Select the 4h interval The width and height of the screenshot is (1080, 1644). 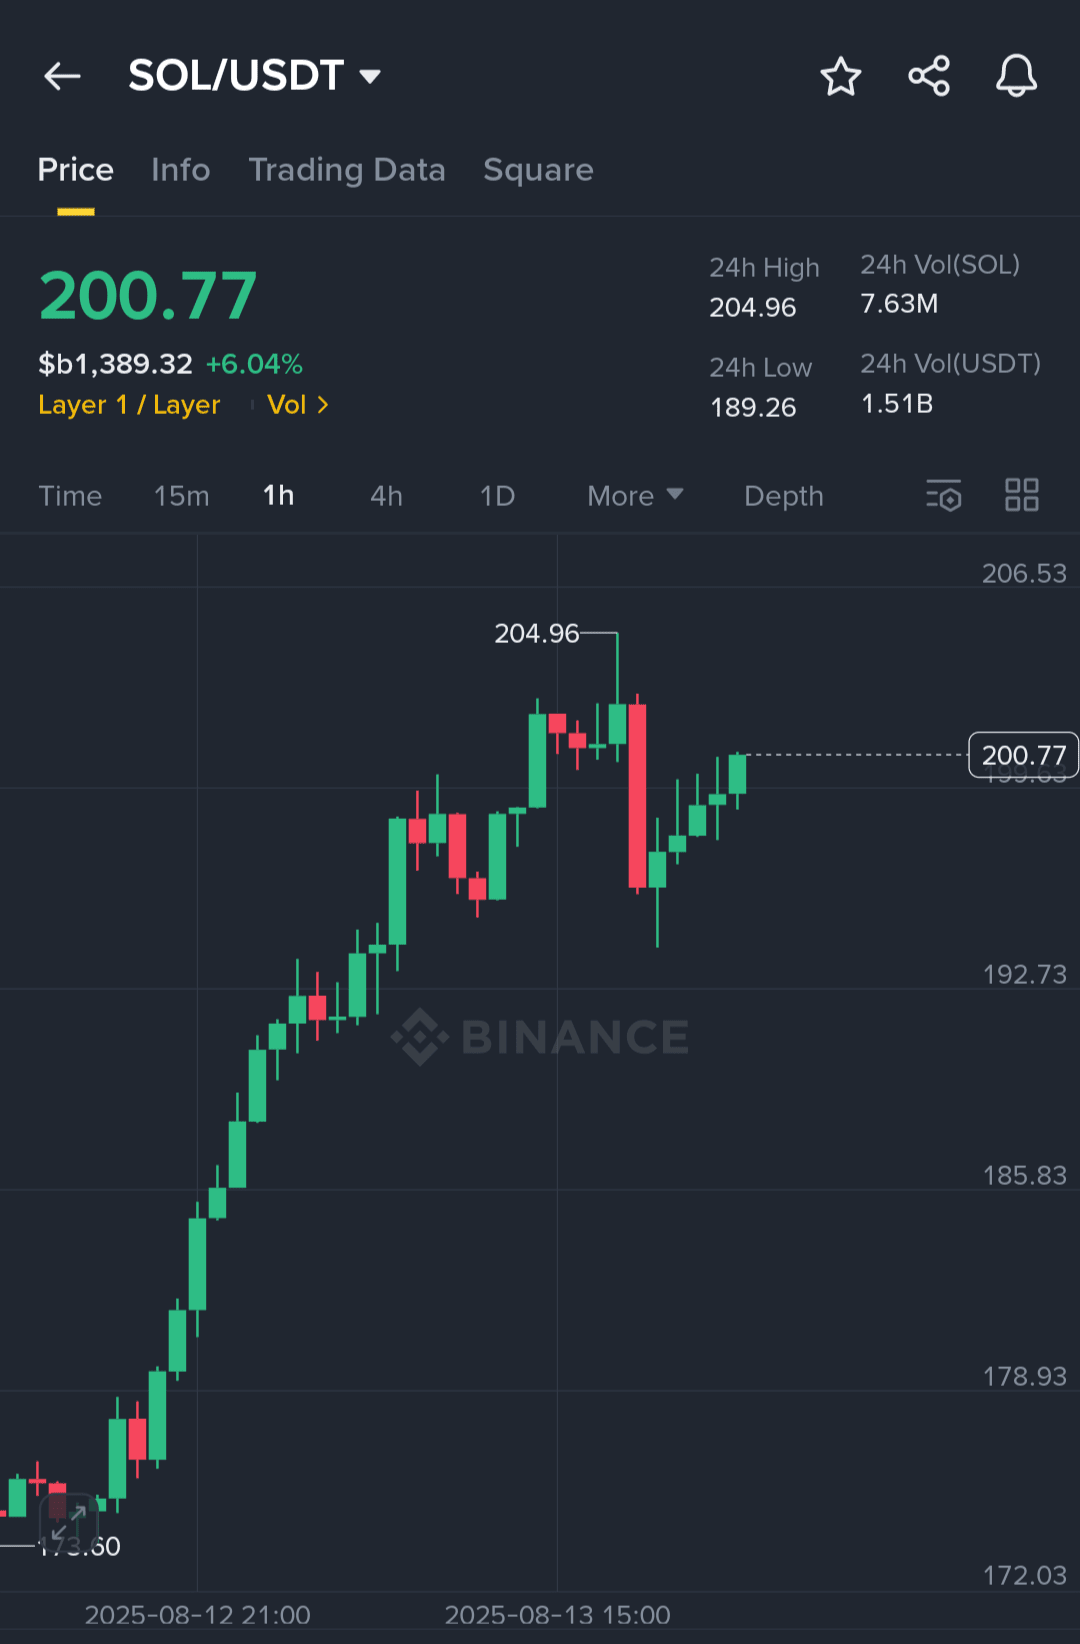[x=386, y=496]
